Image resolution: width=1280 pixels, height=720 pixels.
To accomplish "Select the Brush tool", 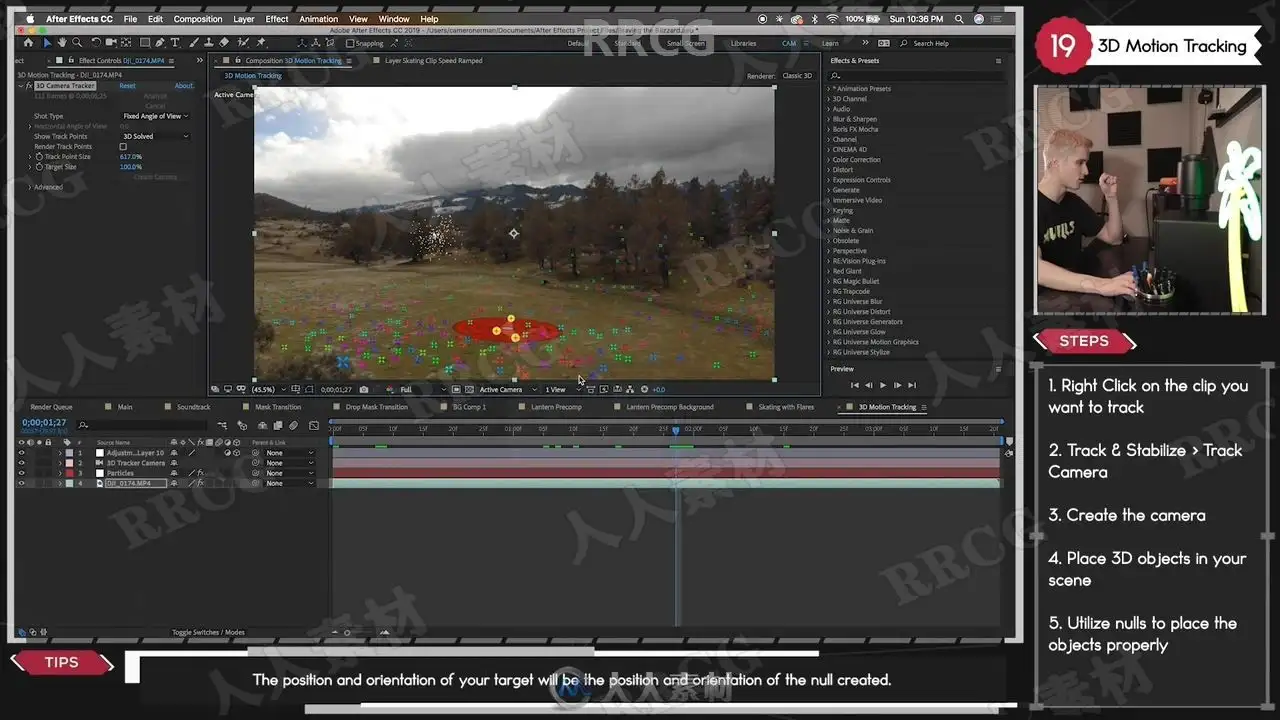I will 193,43.
